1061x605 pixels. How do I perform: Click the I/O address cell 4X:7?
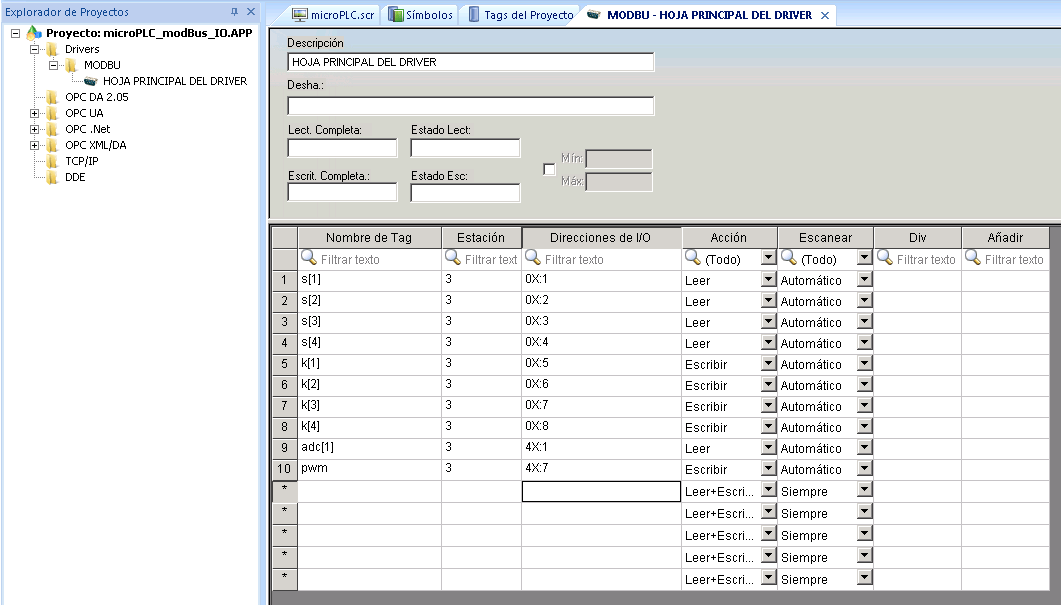click(x=601, y=468)
